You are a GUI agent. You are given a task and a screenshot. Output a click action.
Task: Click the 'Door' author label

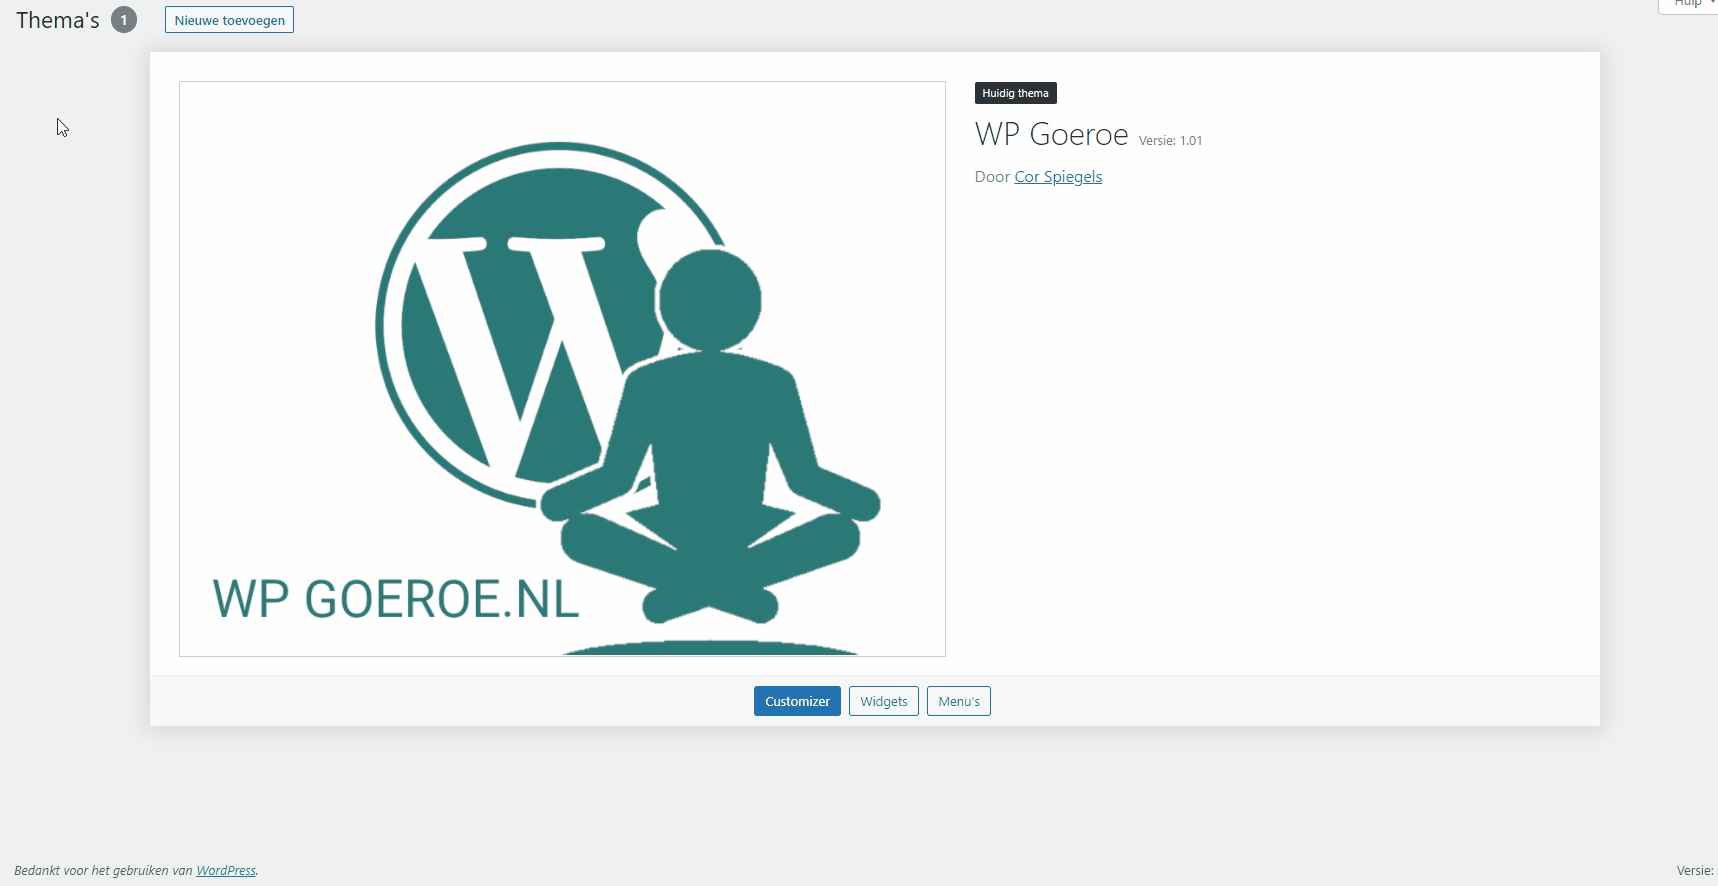[992, 177]
